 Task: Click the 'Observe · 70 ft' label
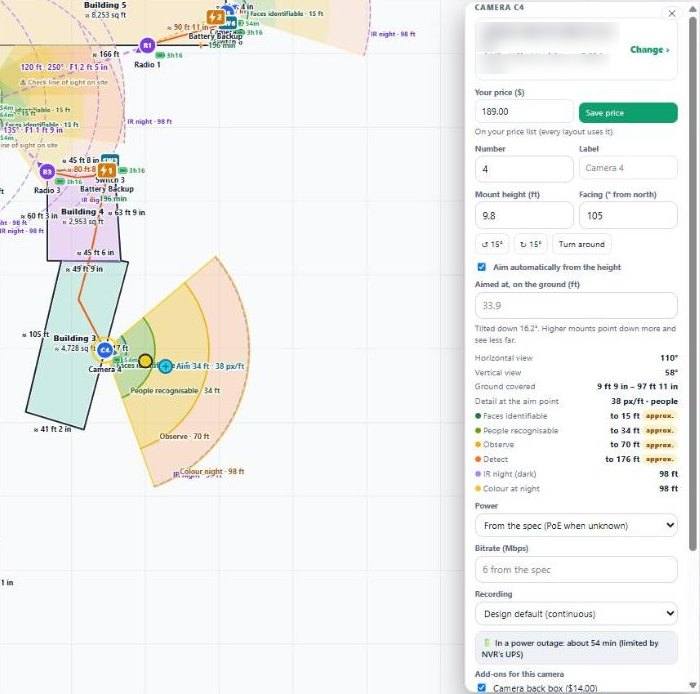pos(184,436)
